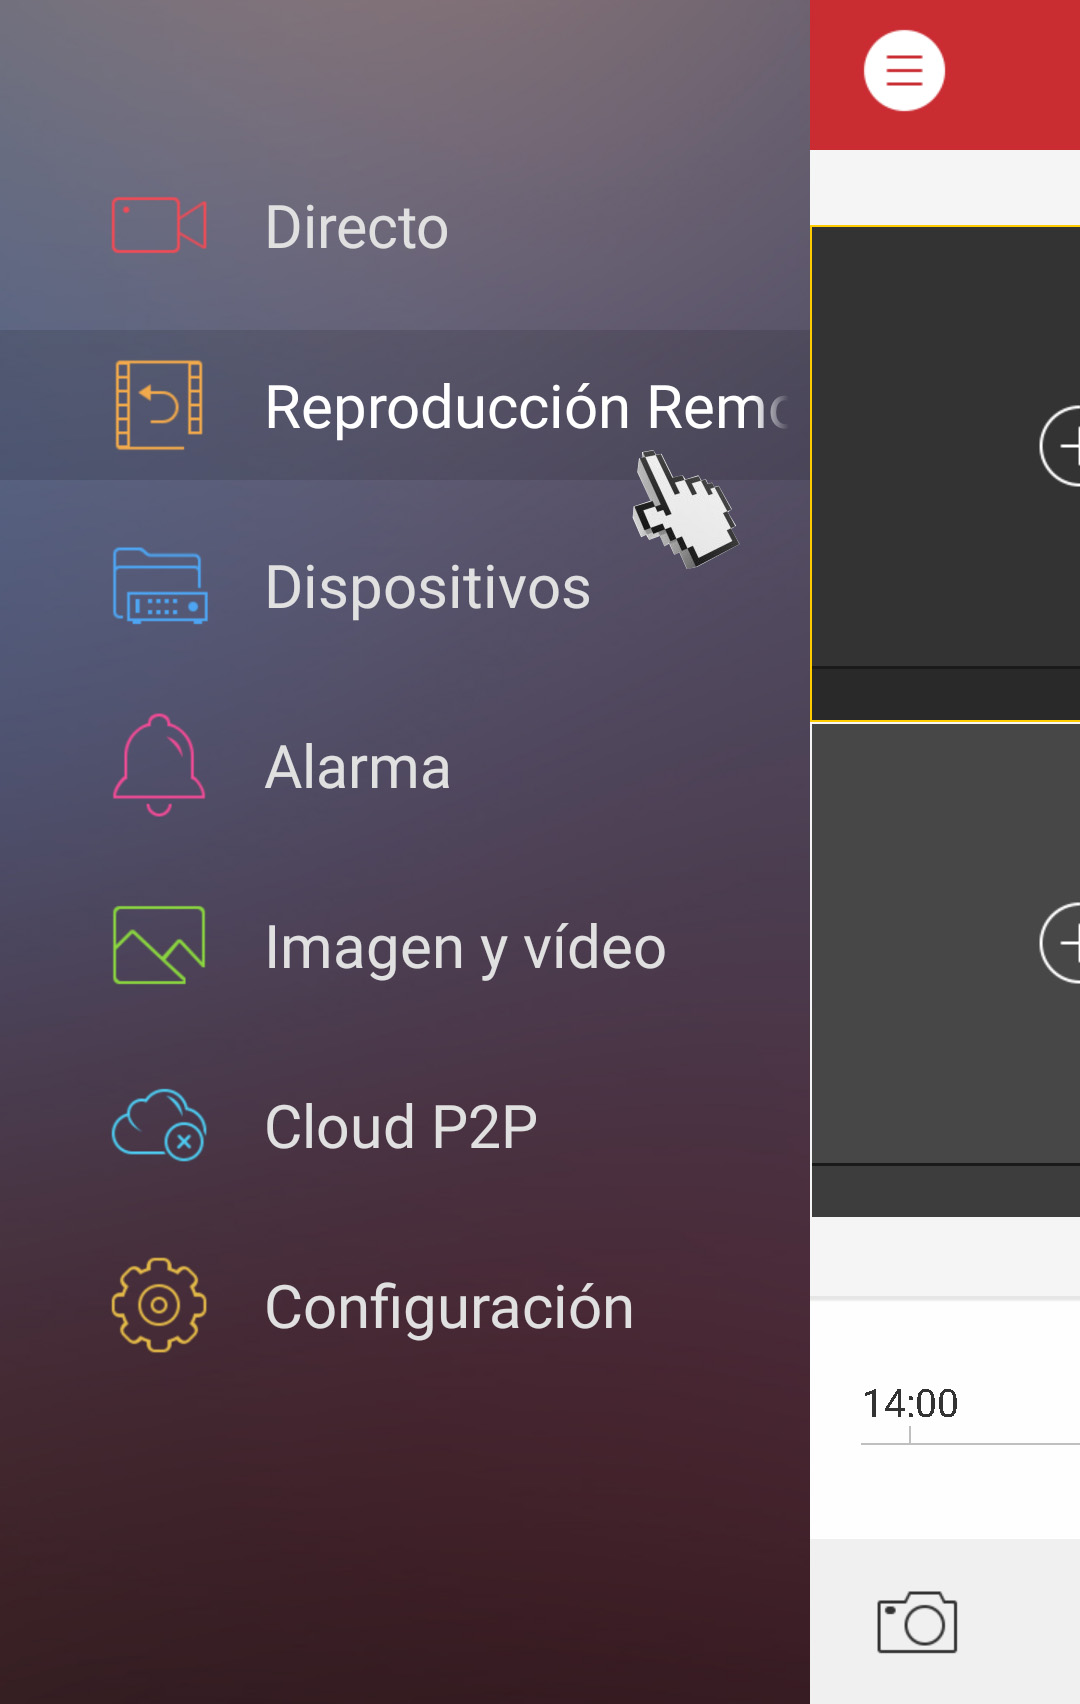Add a camera to the lower video pane
The image size is (1080, 1704).
(1061, 943)
